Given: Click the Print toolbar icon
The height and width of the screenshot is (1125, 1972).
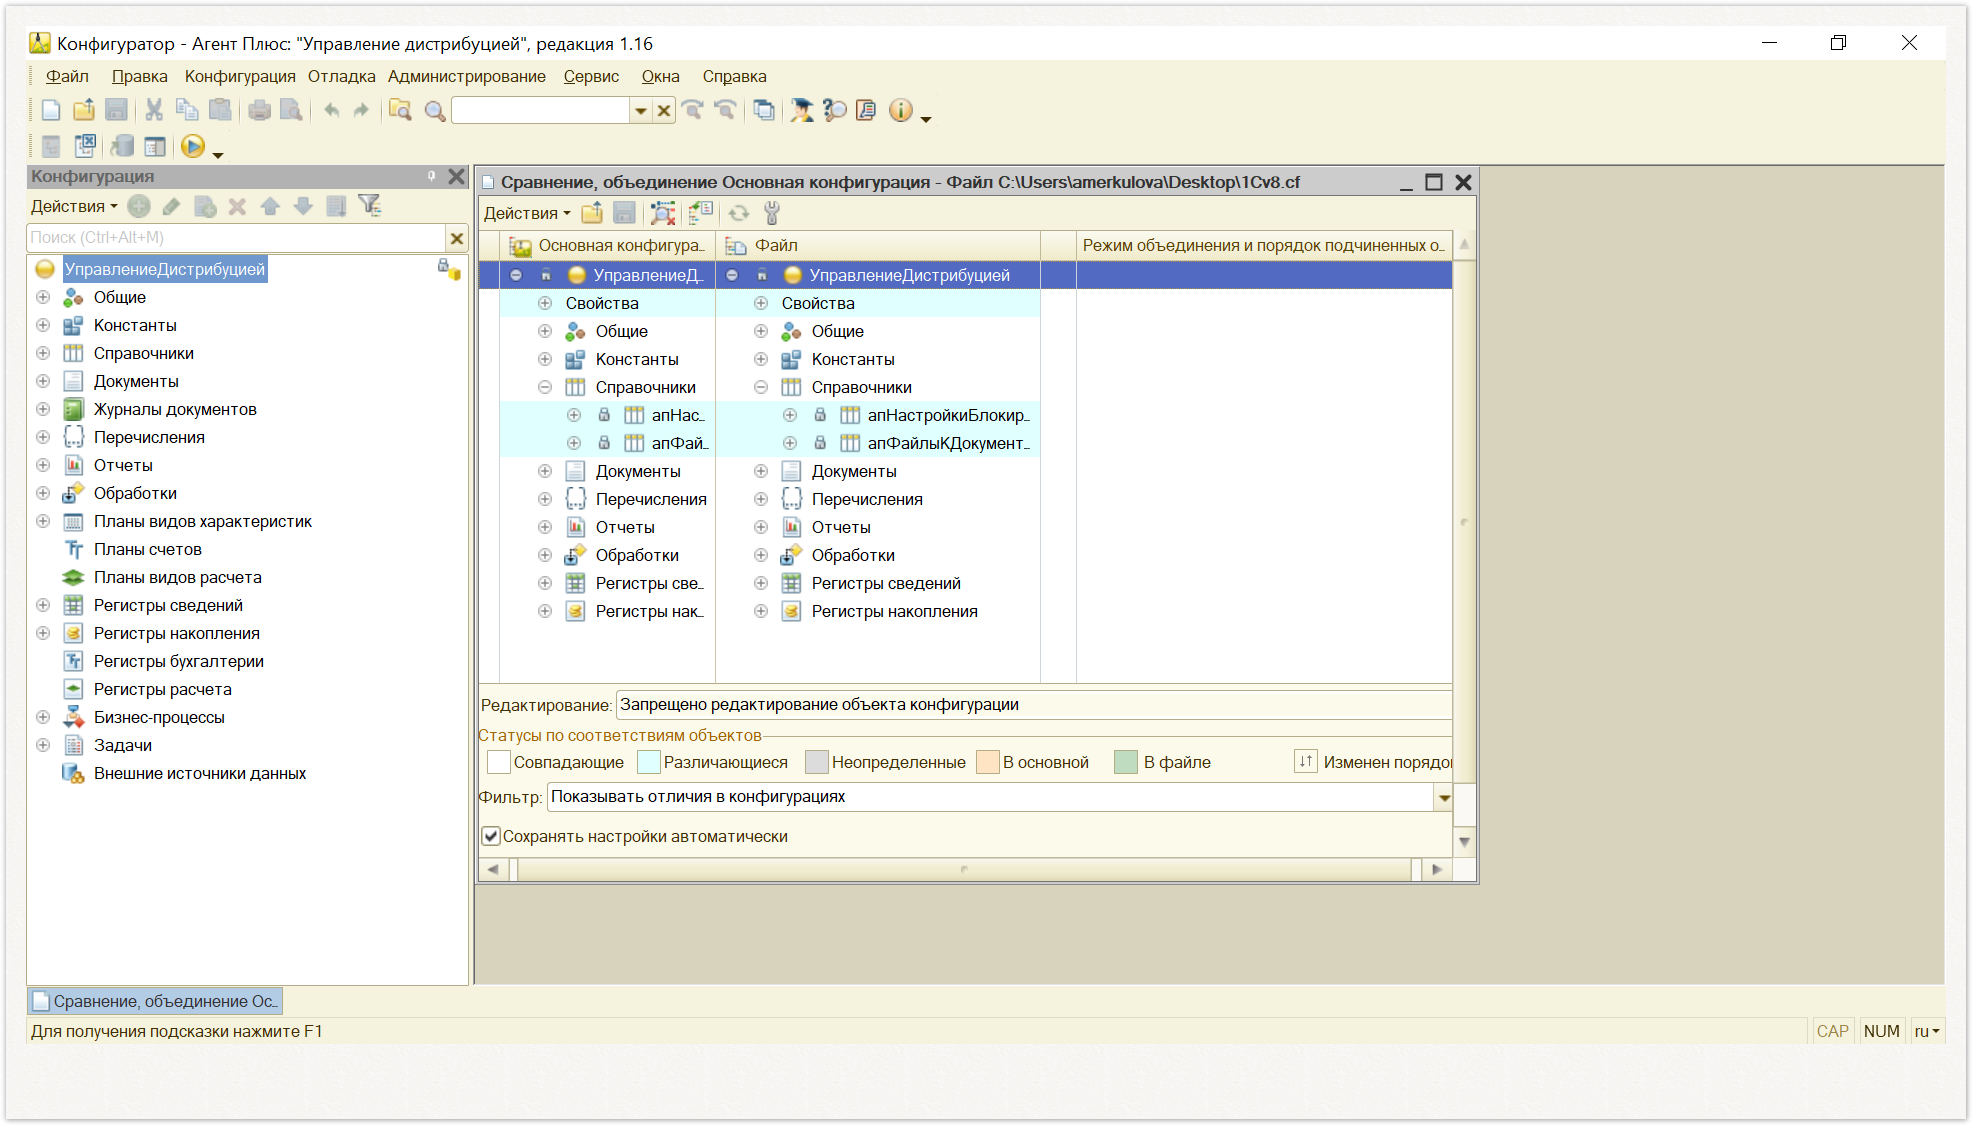Looking at the screenshot, I should click(260, 111).
